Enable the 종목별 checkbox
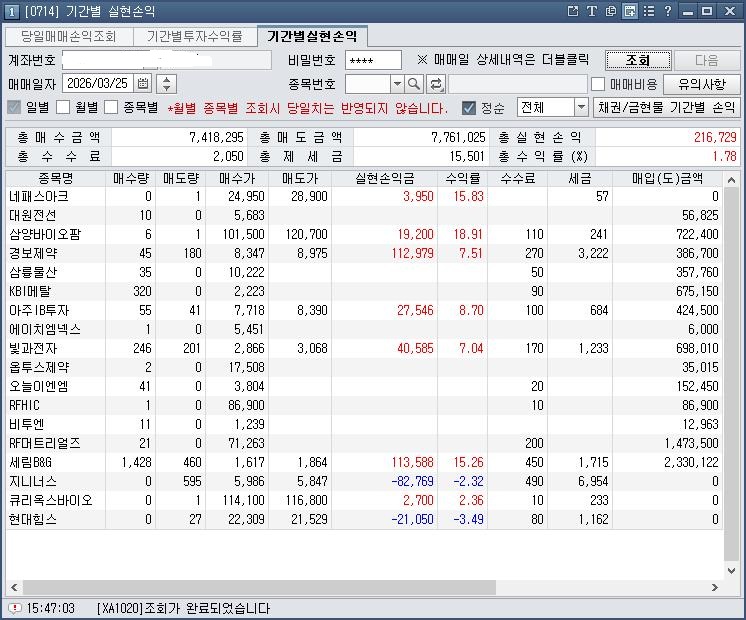 click(111, 108)
